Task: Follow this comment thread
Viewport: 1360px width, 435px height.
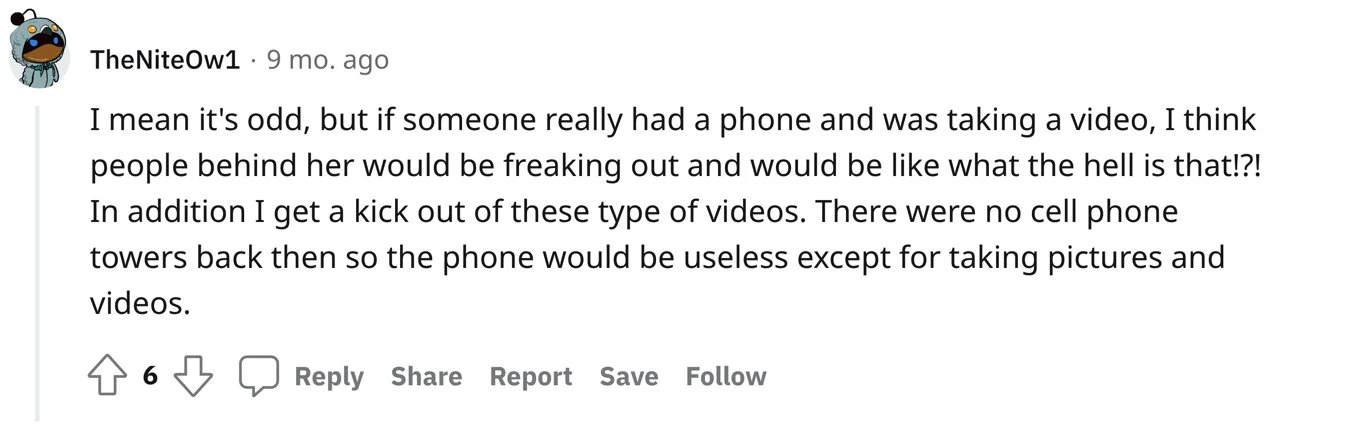Action: [x=725, y=377]
